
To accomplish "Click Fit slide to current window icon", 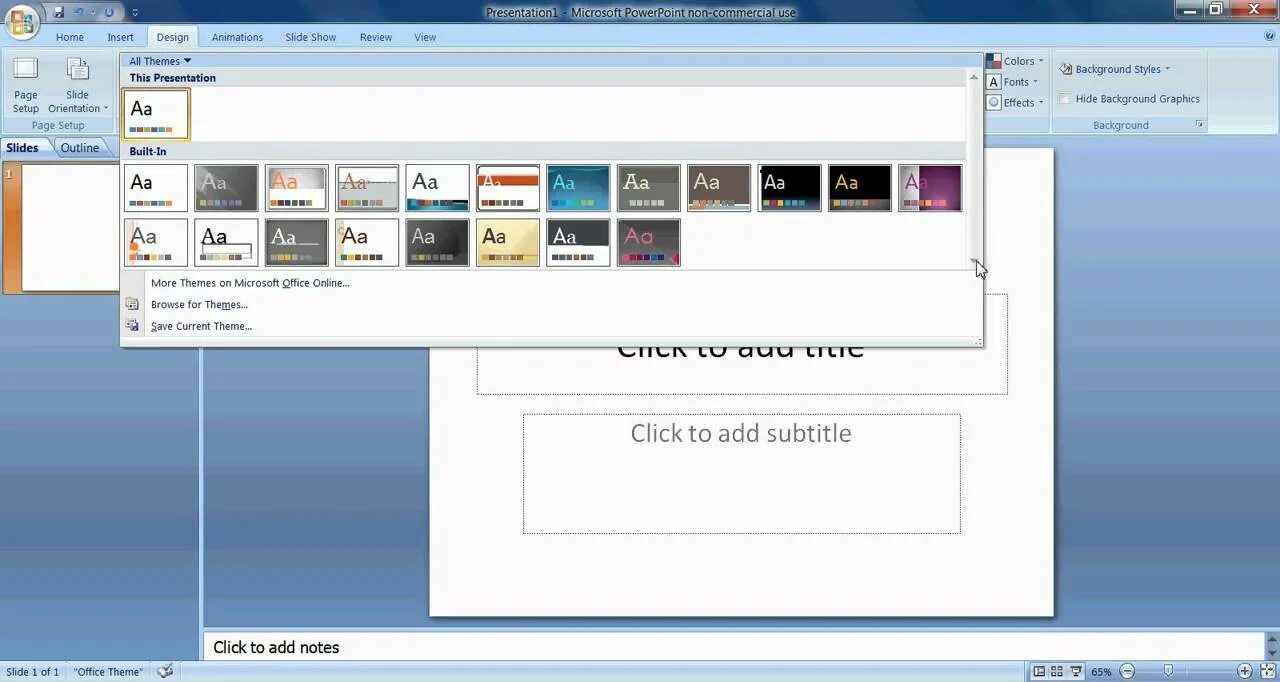I will coord(1266,671).
